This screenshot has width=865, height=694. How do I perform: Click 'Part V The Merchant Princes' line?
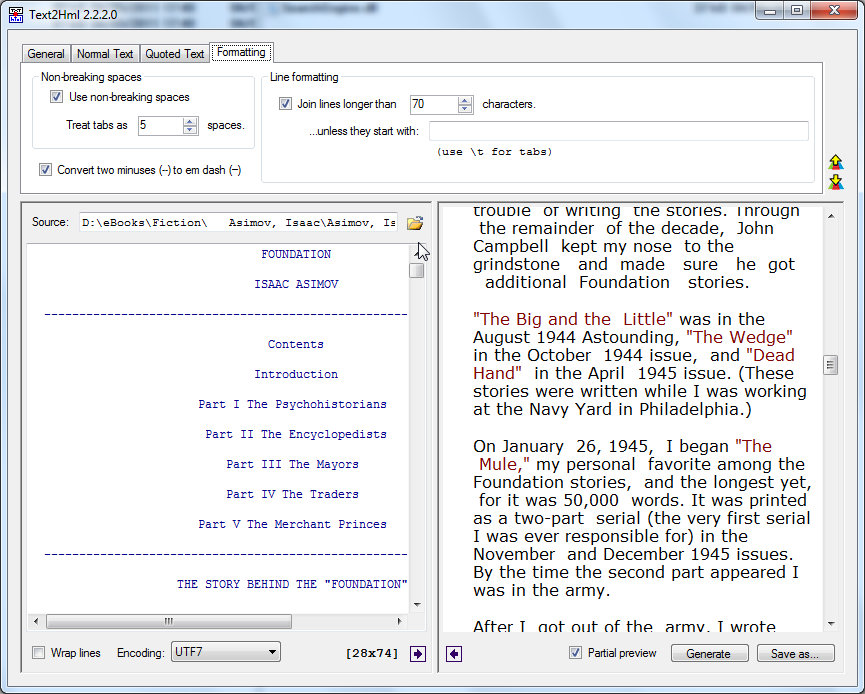pyautogui.click(x=292, y=525)
